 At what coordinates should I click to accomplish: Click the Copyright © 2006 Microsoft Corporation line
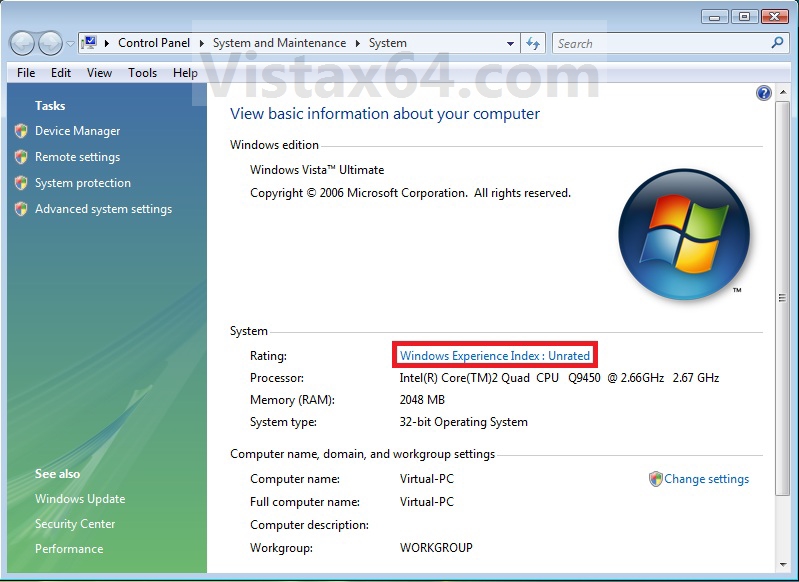410,193
